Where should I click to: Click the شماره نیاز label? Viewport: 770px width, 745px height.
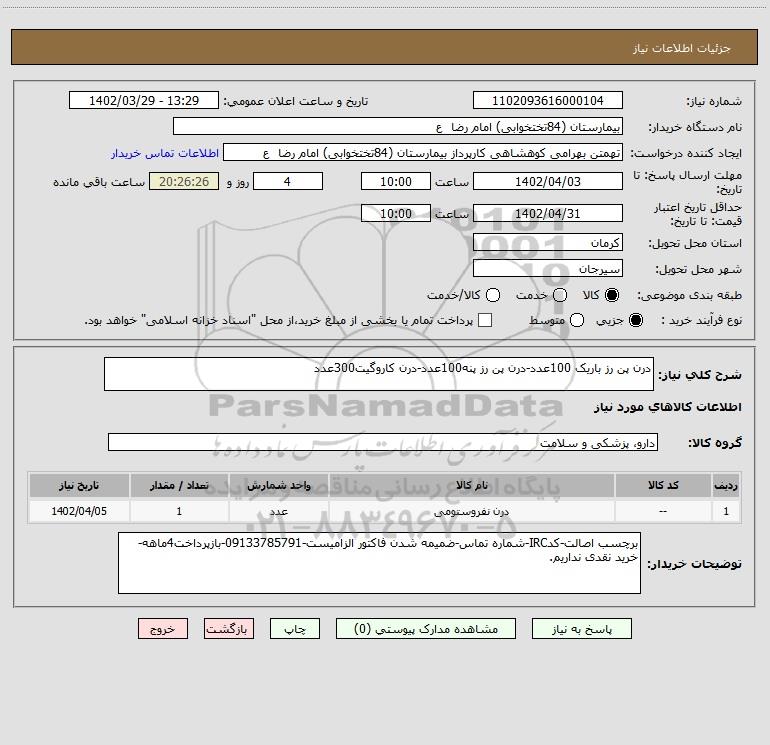pyautogui.click(x=714, y=101)
